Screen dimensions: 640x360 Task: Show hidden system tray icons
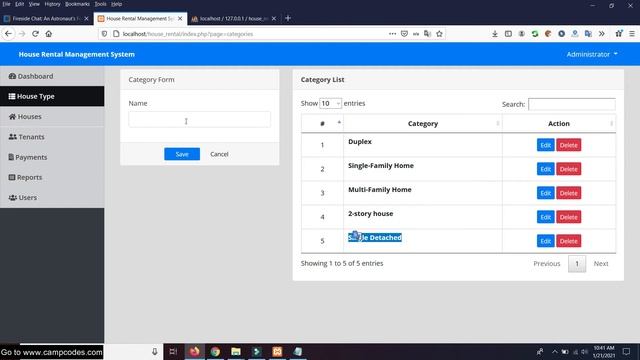point(554,351)
